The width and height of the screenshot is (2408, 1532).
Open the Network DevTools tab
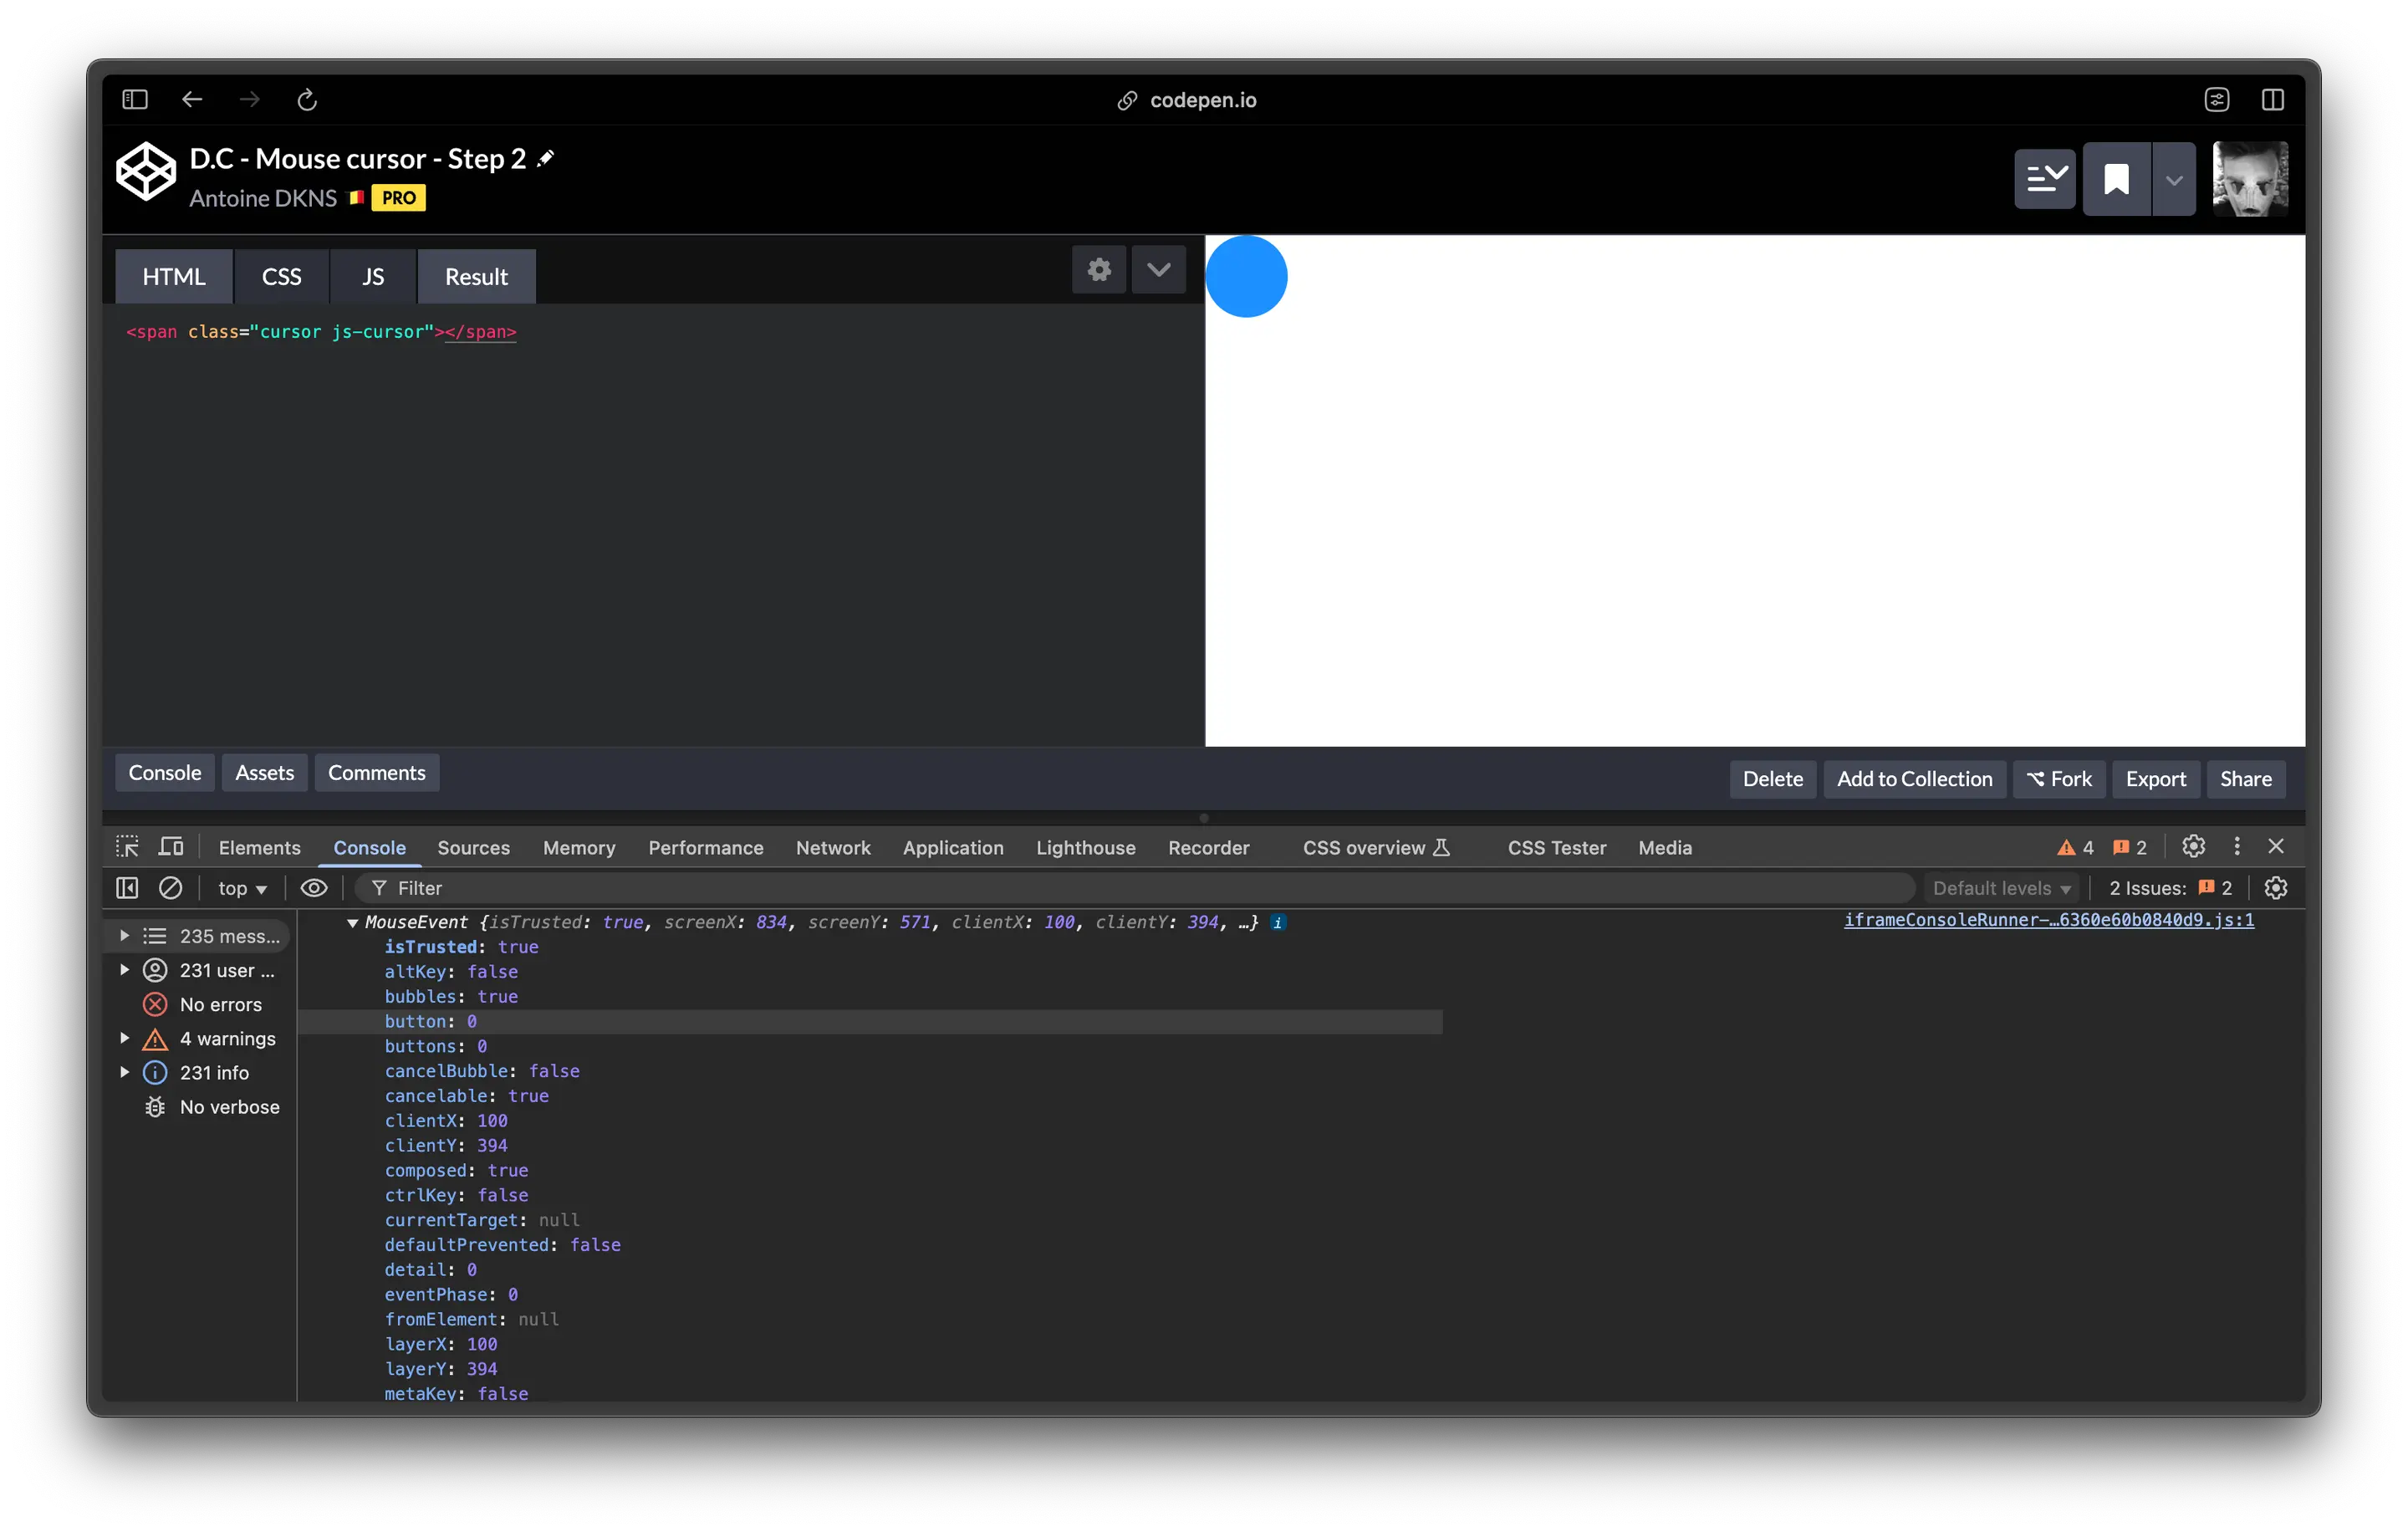(x=832, y=848)
